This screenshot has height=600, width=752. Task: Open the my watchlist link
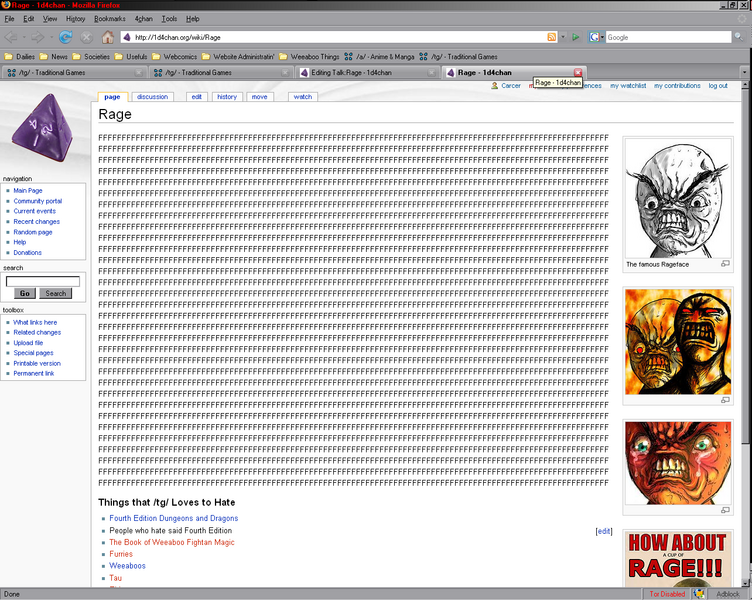(x=628, y=85)
